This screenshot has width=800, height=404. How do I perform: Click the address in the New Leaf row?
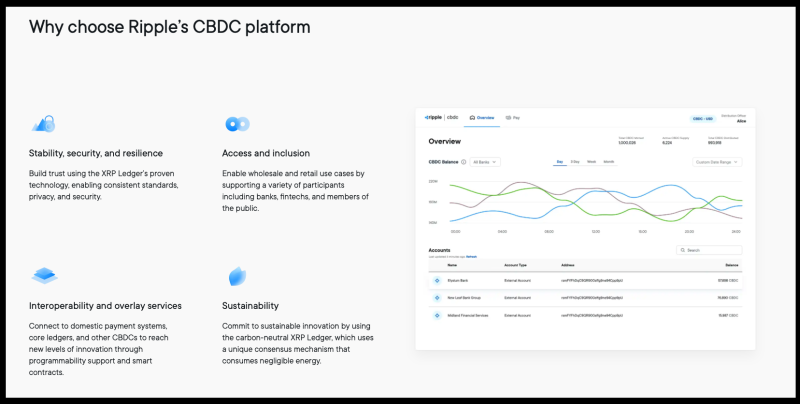pos(592,297)
